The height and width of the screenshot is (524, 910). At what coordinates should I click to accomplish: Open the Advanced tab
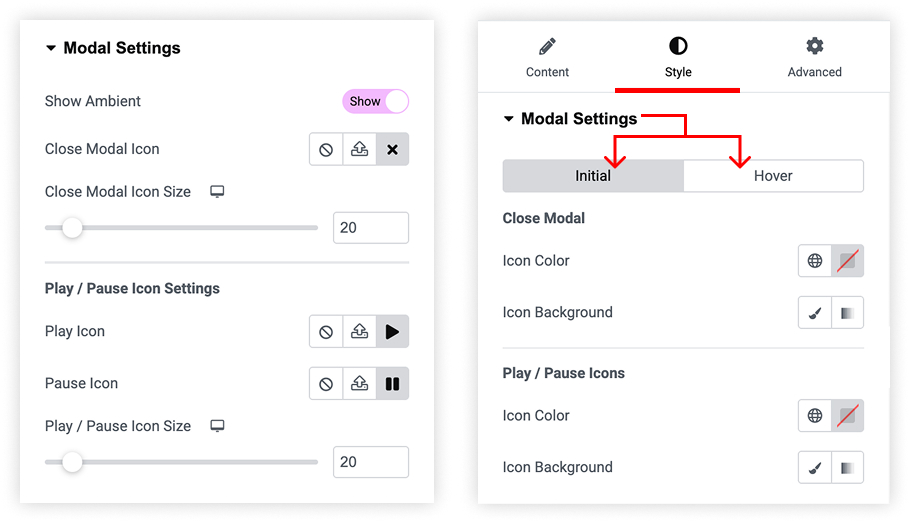click(x=814, y=58)
